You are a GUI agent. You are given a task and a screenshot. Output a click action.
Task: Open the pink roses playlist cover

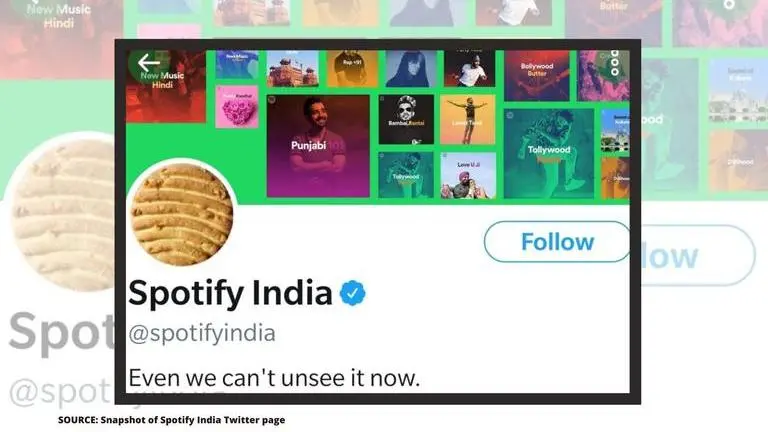coord(236,104)
